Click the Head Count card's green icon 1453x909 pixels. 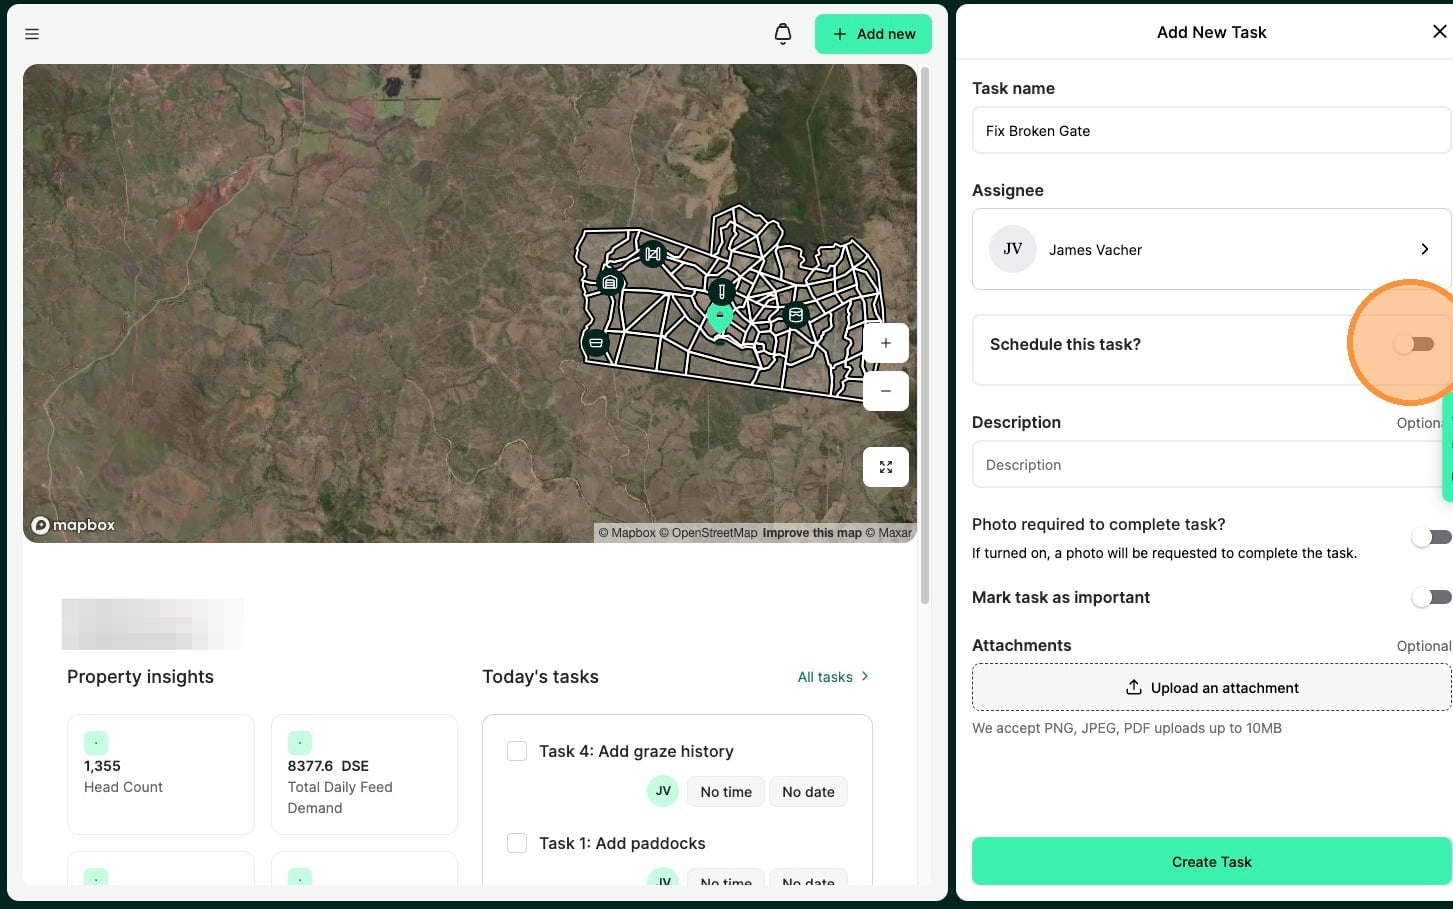(96, 743)
